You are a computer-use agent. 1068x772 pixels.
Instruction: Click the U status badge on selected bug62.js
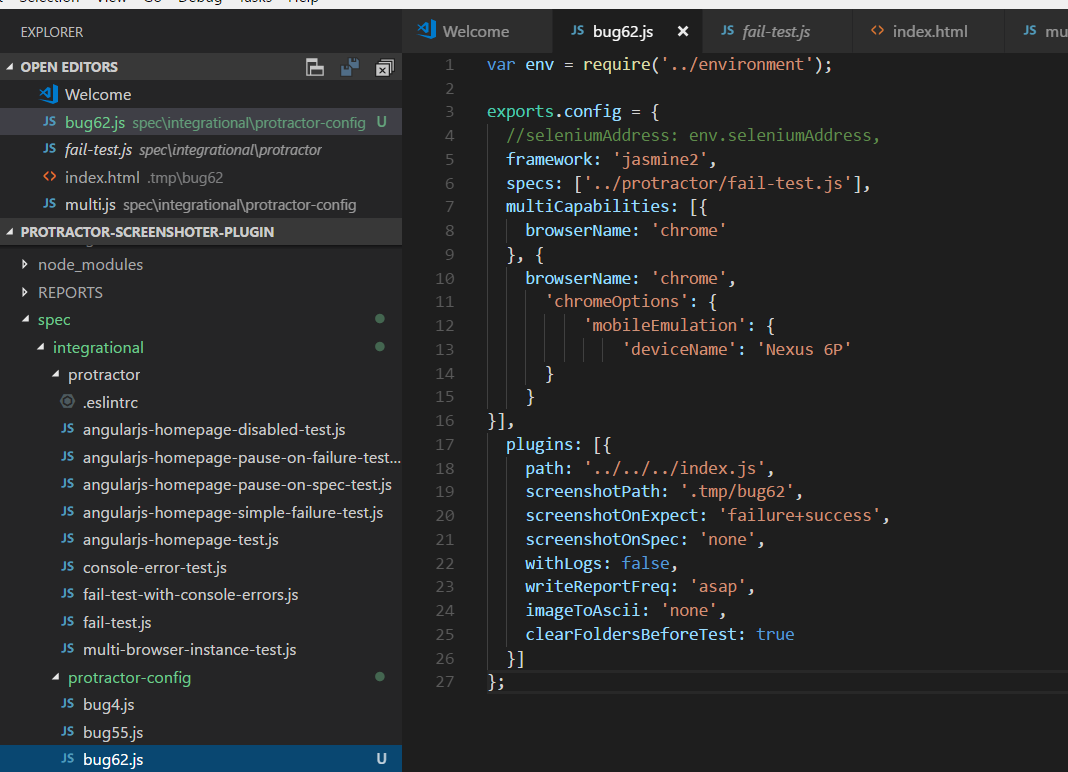(381, 759)
